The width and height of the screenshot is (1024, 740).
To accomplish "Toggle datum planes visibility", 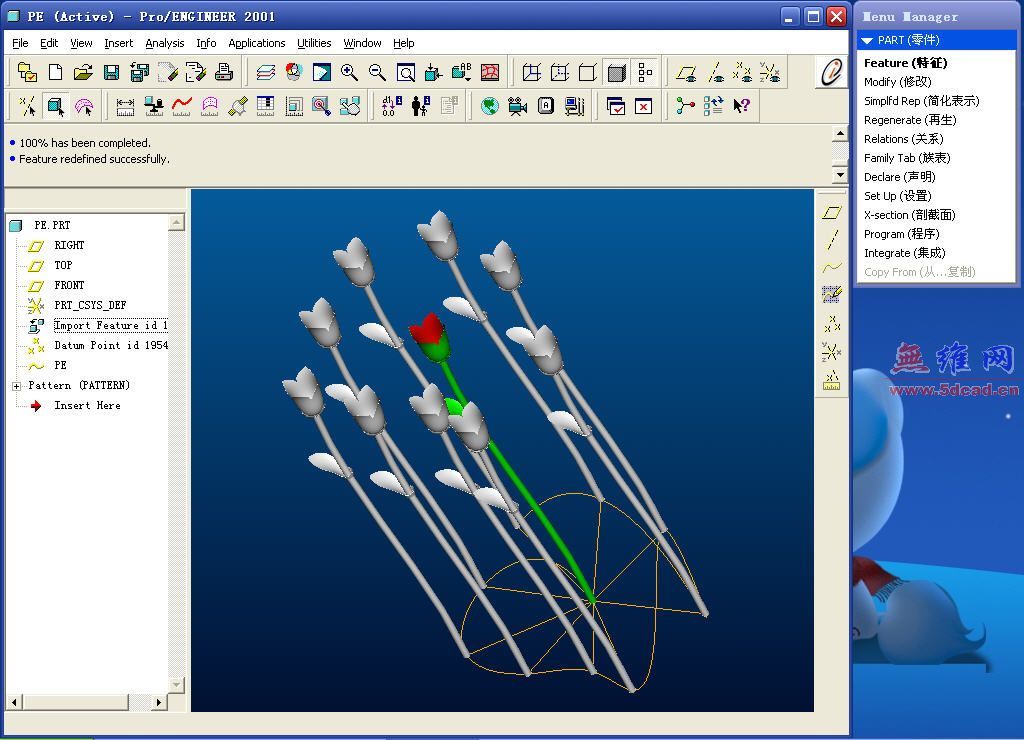I will coord(686,73).
